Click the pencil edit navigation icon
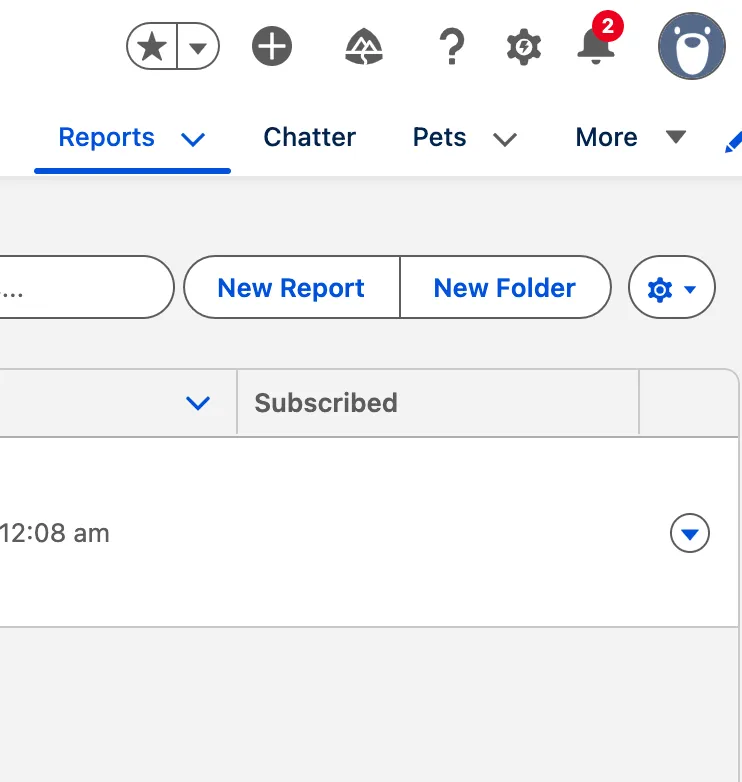Screen dimensions: 742x782 [x=733, y=143]
